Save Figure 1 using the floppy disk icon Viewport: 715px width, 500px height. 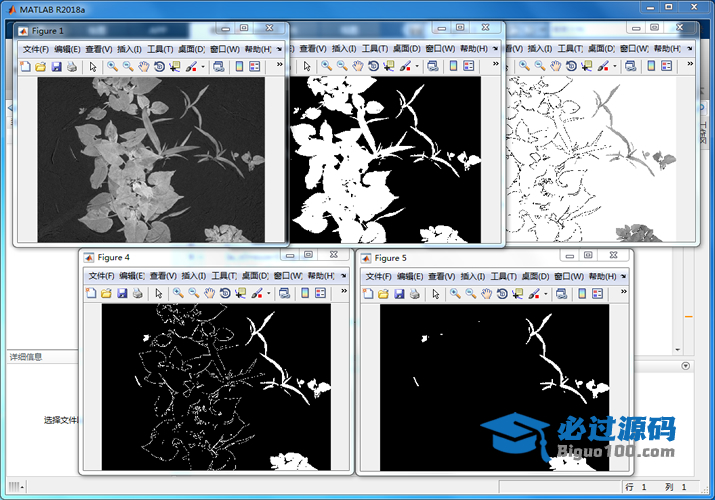coord(56,67)
